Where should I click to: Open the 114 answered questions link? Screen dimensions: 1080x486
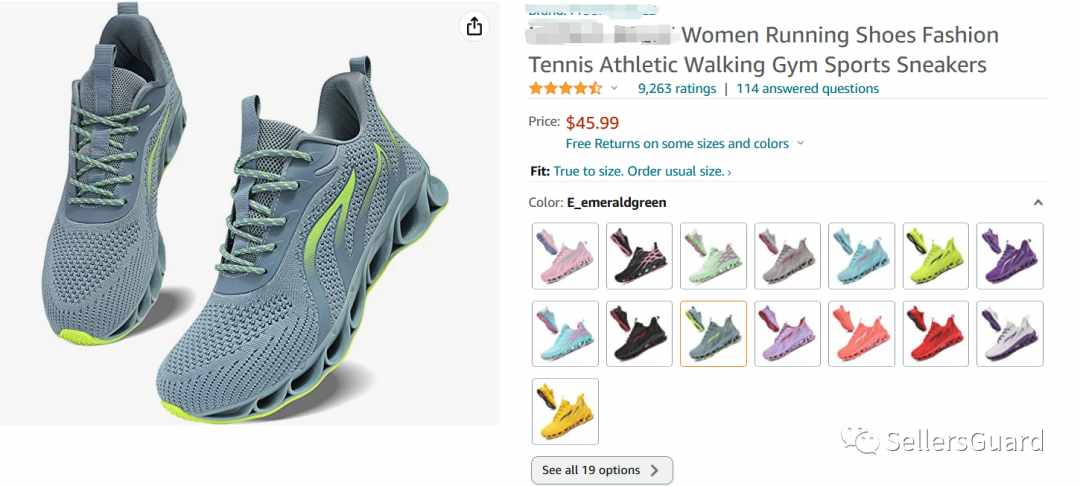(x=807, y=89)
